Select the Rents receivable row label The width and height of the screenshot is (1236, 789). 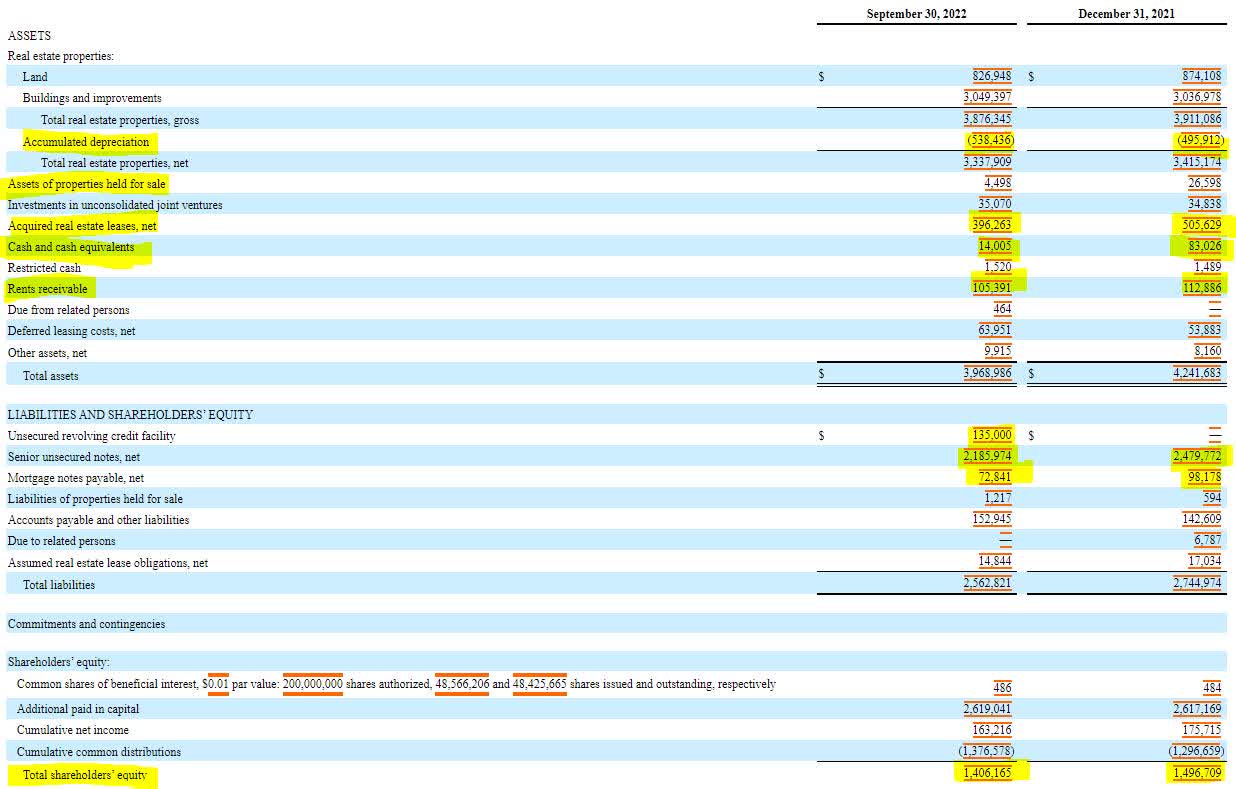tap(47, 289)
